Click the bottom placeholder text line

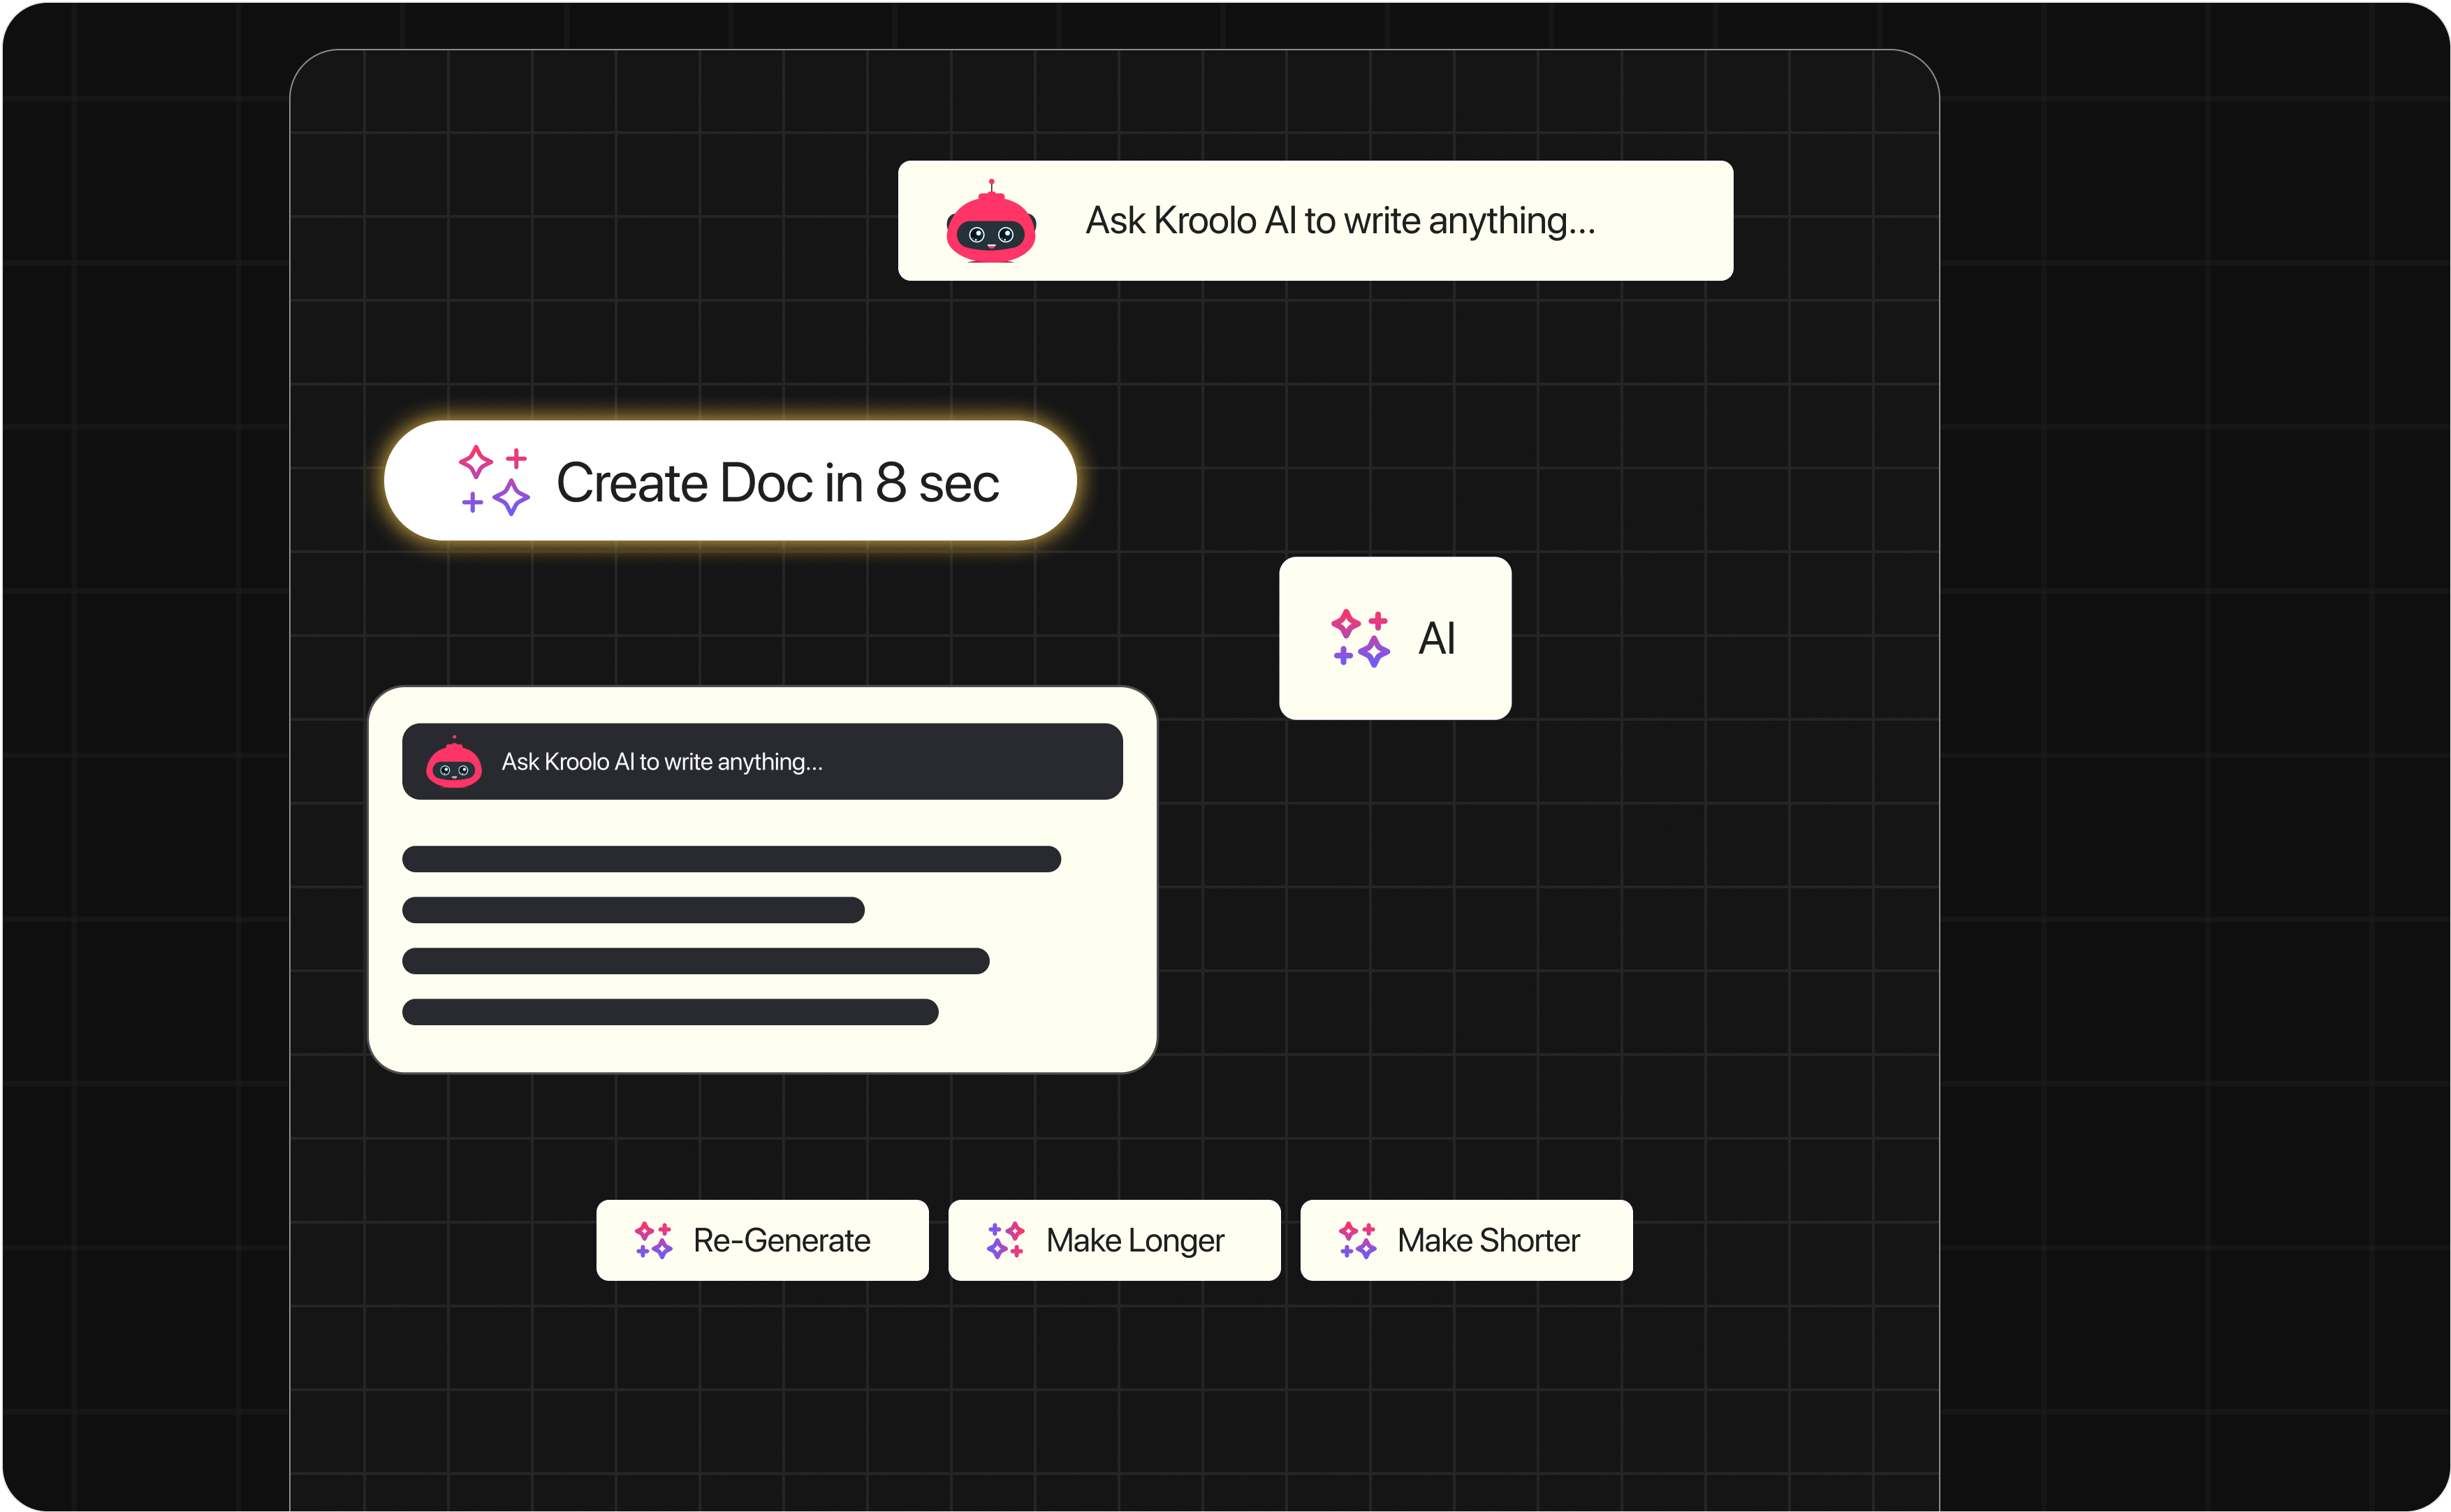click(670, 1012)
